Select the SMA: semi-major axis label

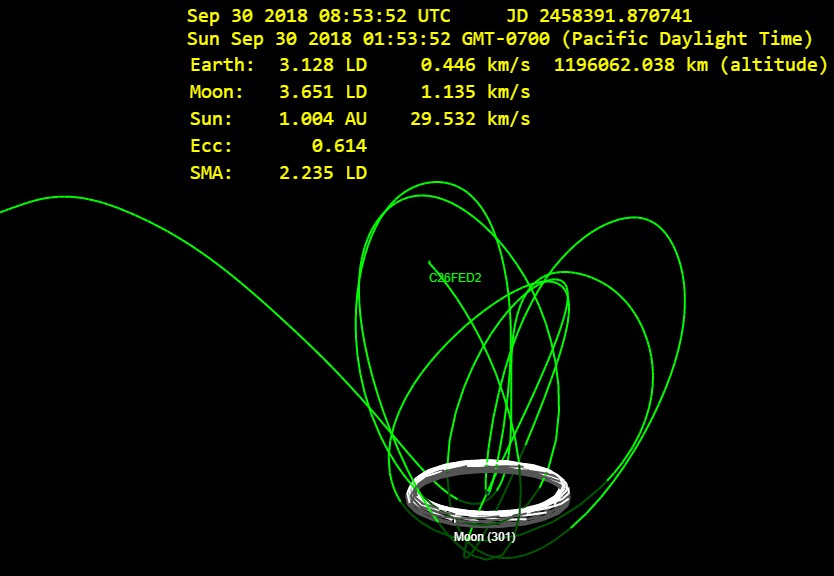tap(210, 173)
